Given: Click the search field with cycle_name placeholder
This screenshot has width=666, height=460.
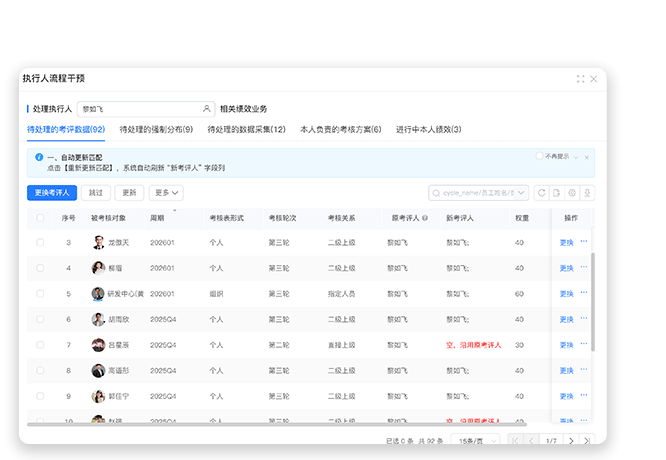Looking at the screenshot, I should pos(478,193).
